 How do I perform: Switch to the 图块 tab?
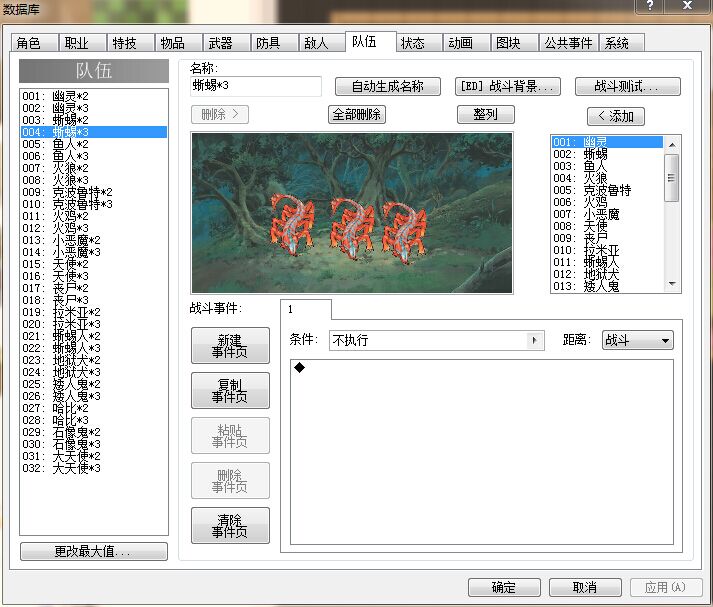coord(515,43)
